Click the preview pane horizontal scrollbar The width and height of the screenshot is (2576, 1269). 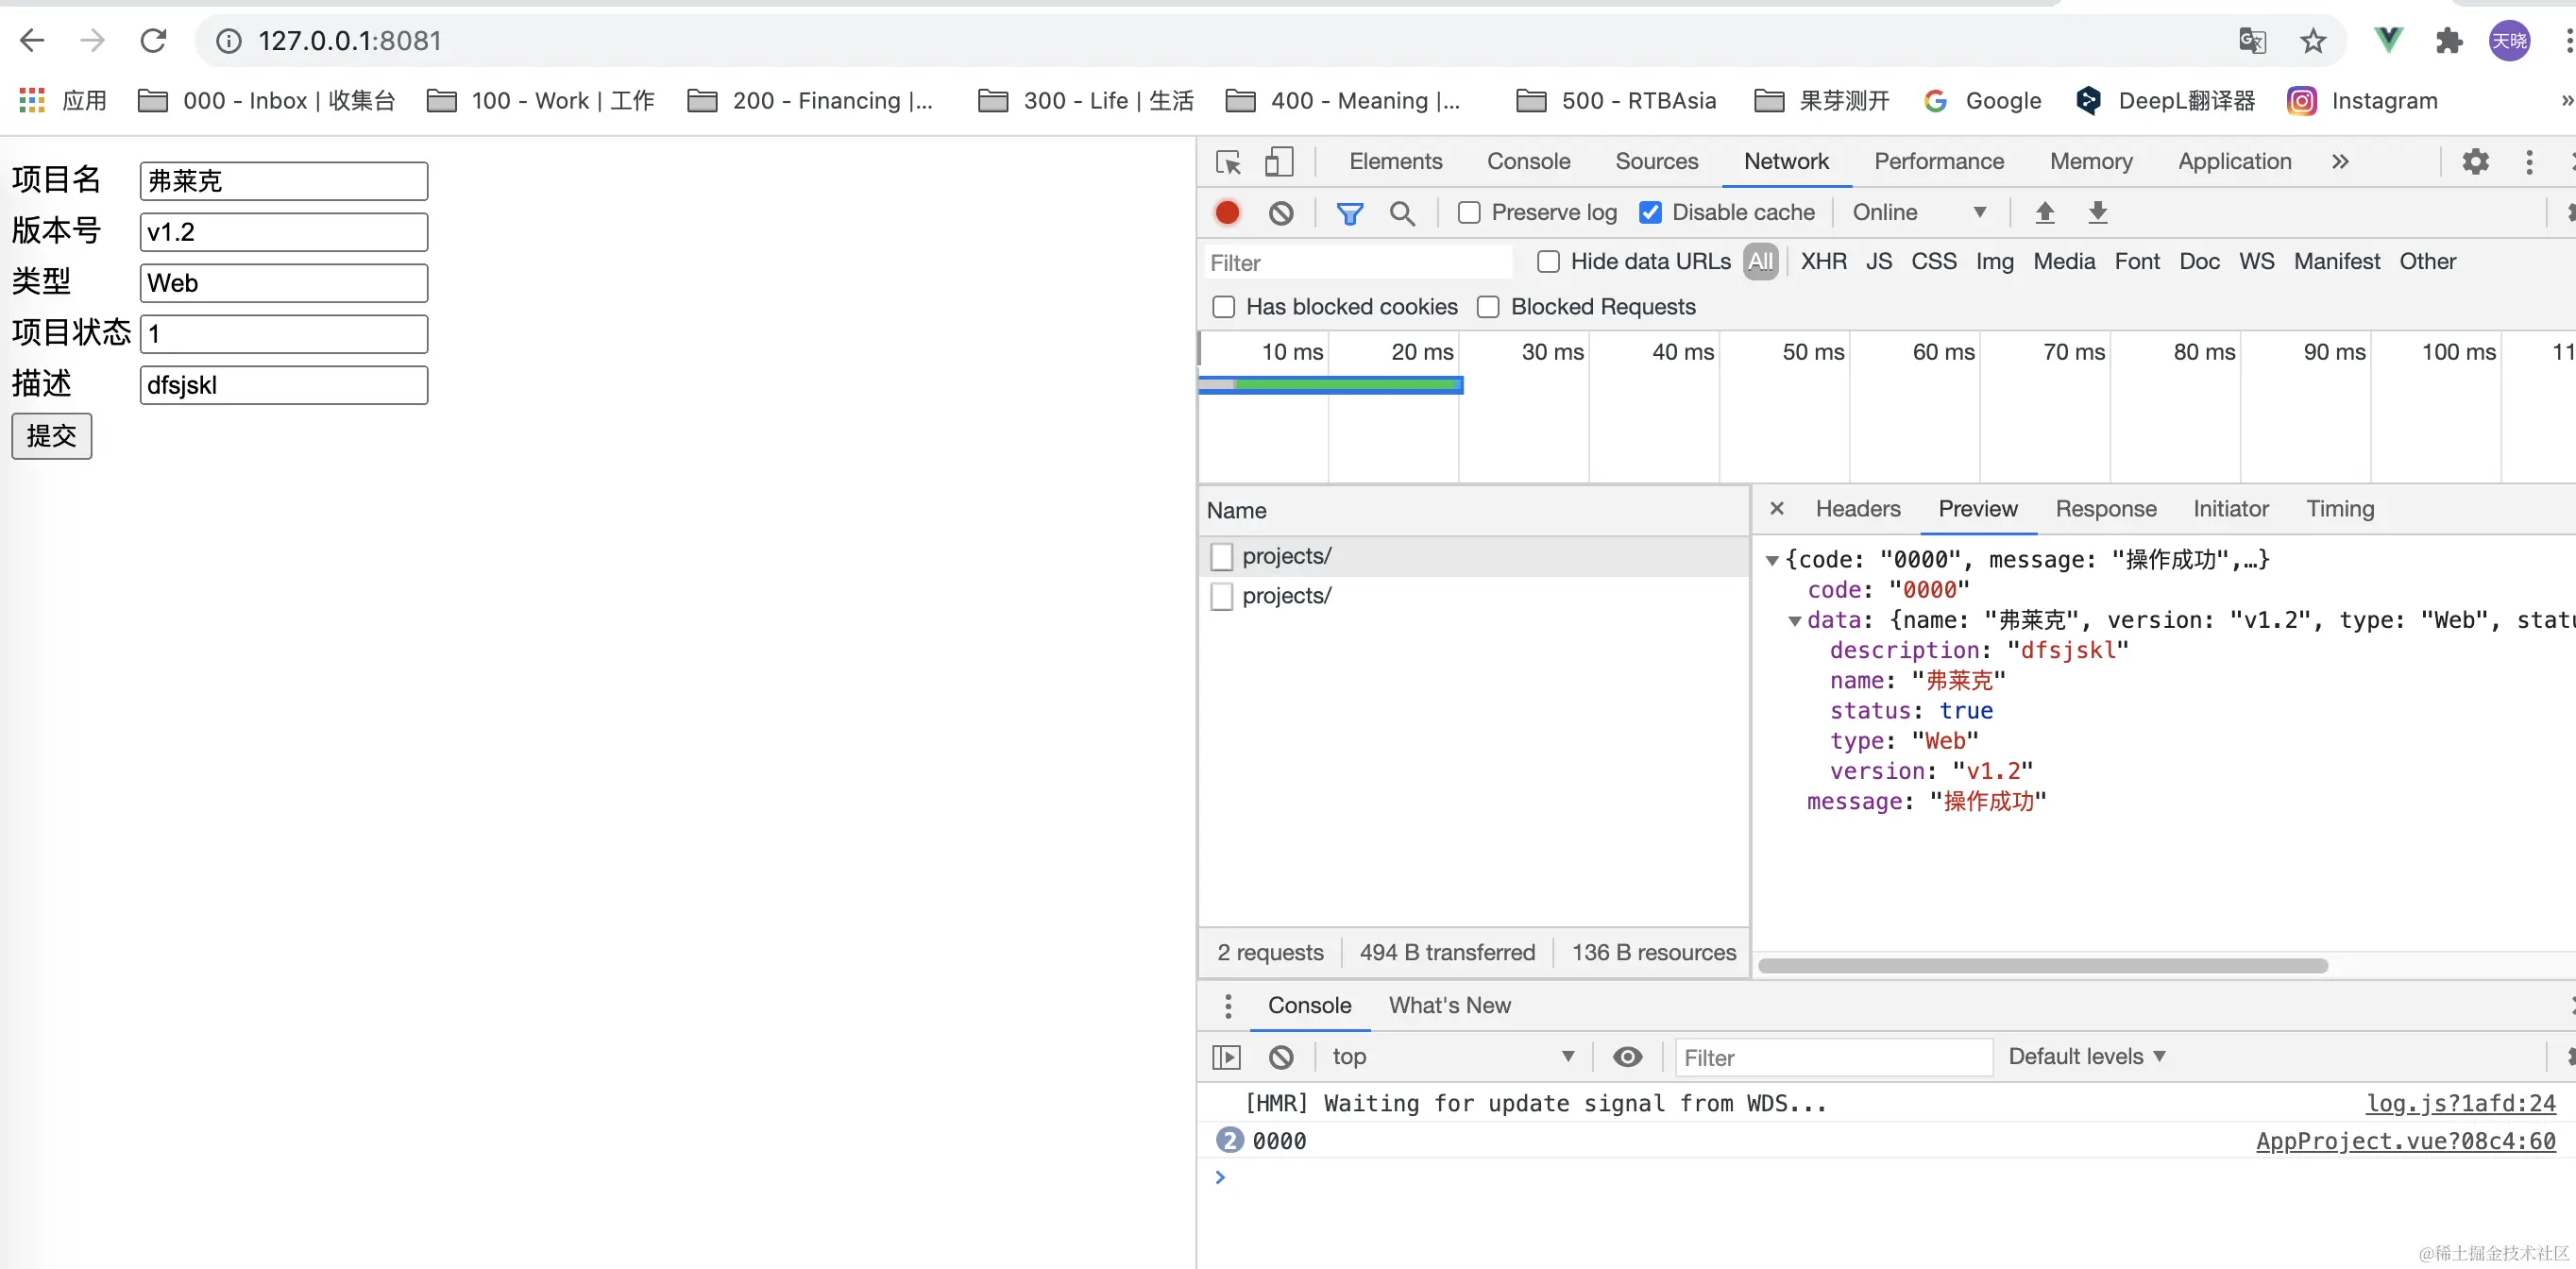(x=2042, y=966)
